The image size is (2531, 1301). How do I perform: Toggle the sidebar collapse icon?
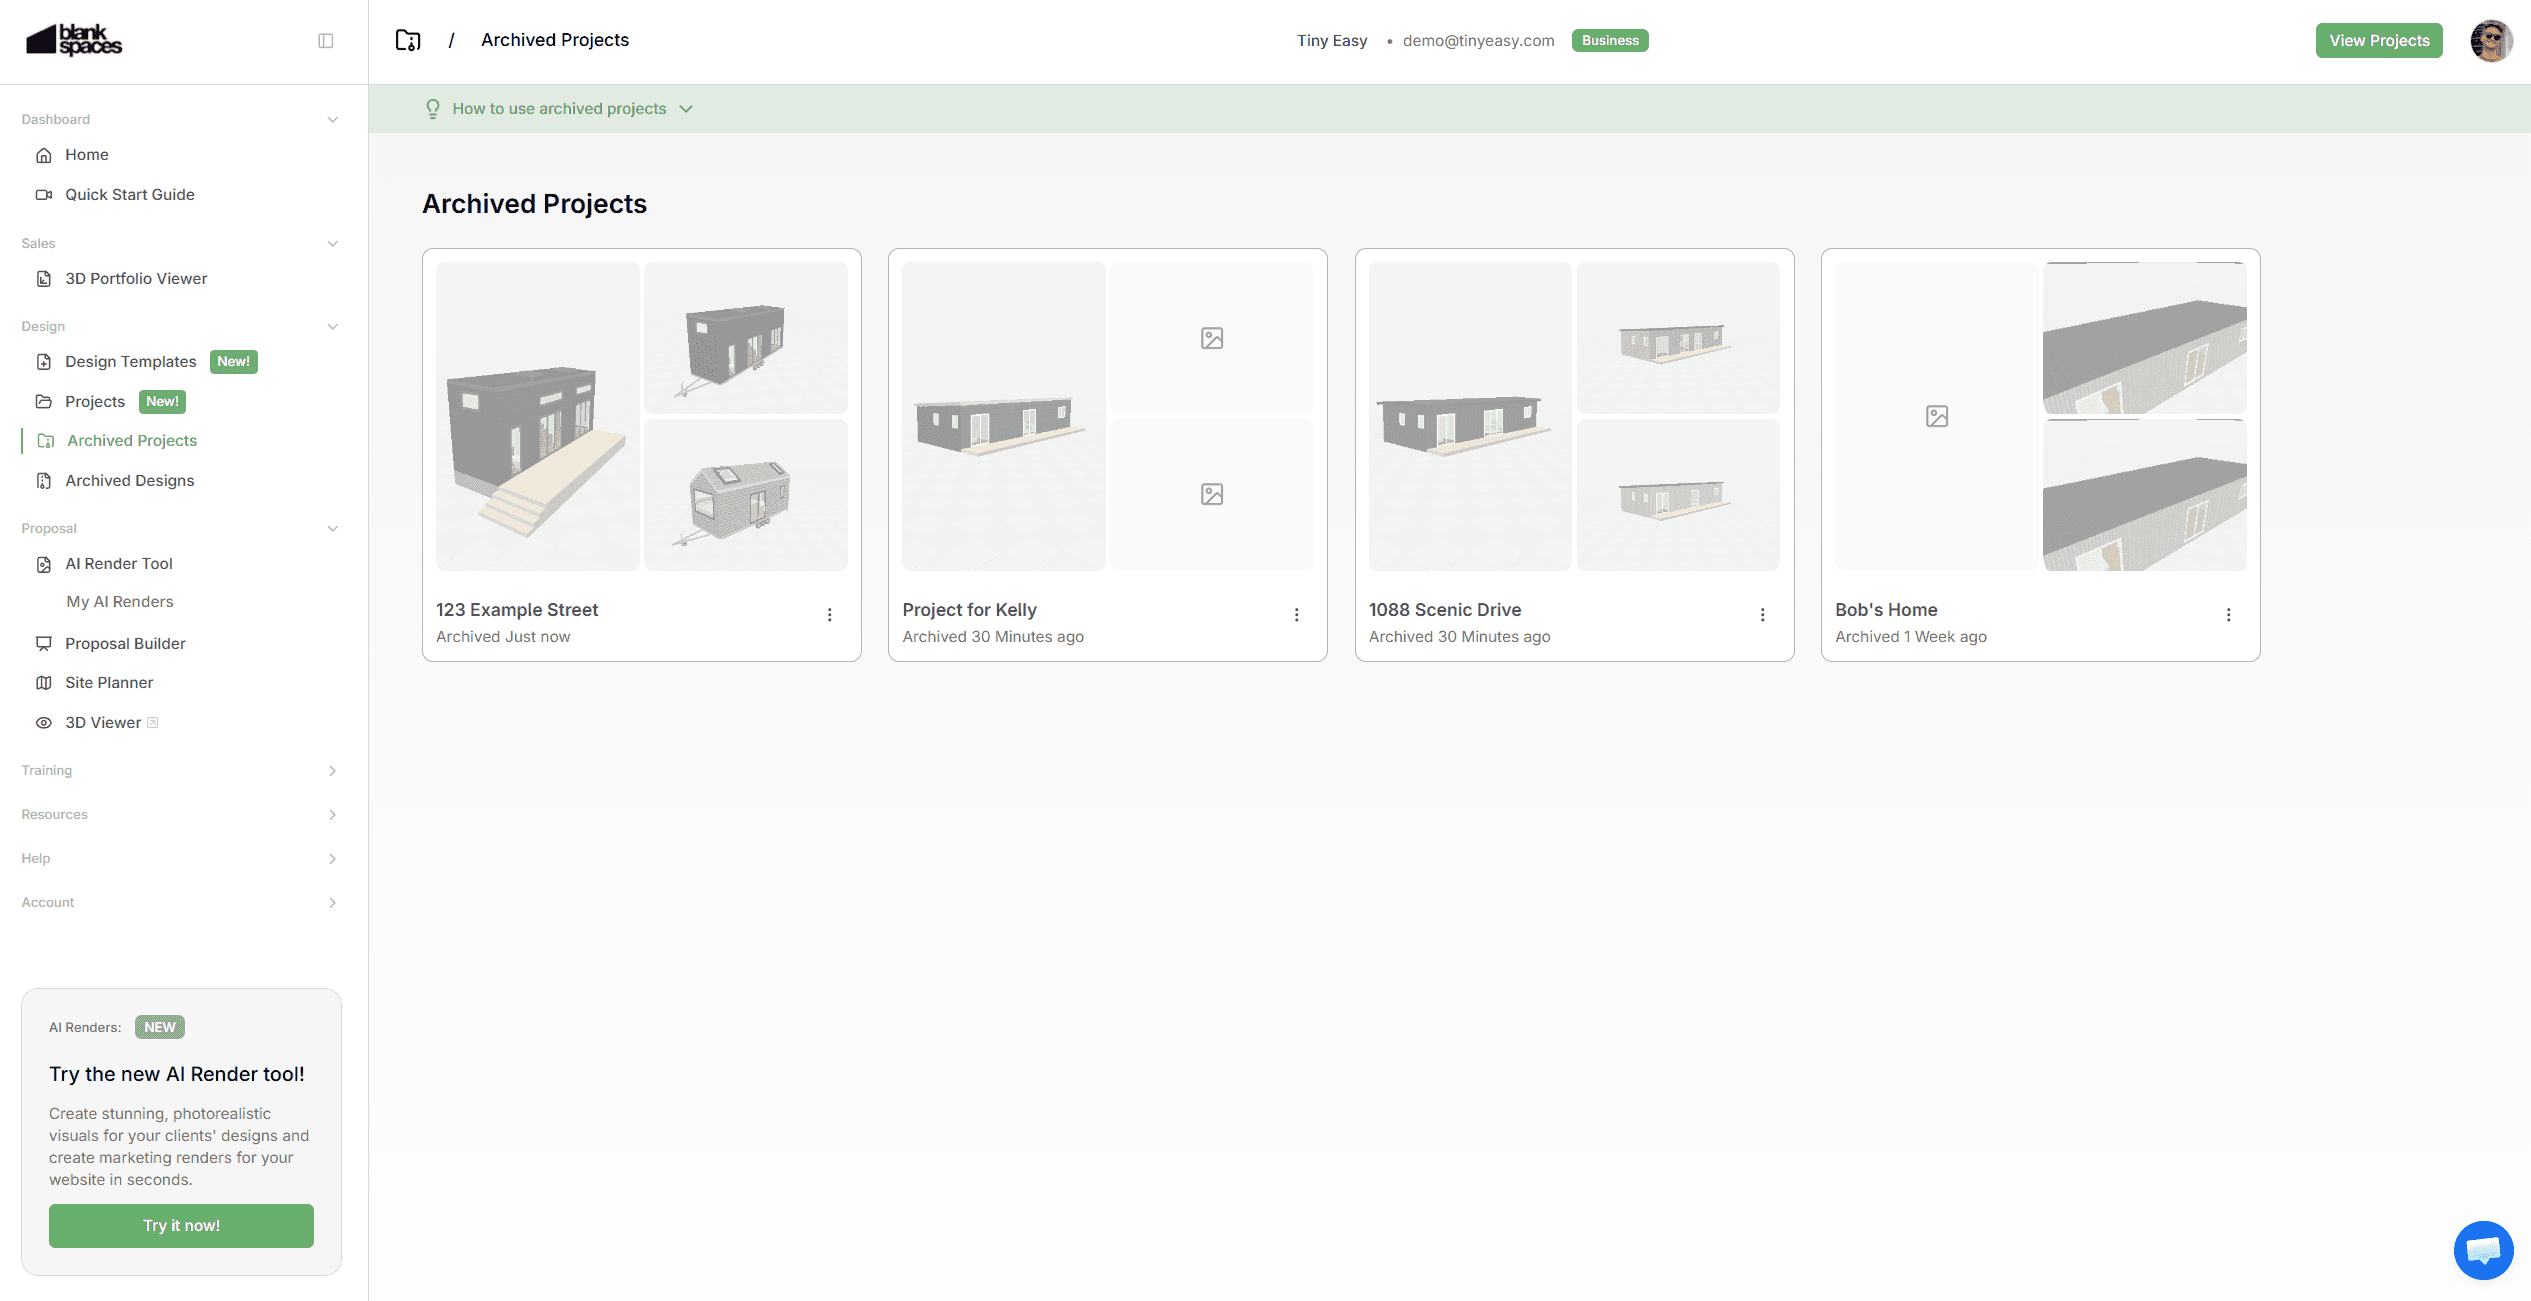click(325, 41)
